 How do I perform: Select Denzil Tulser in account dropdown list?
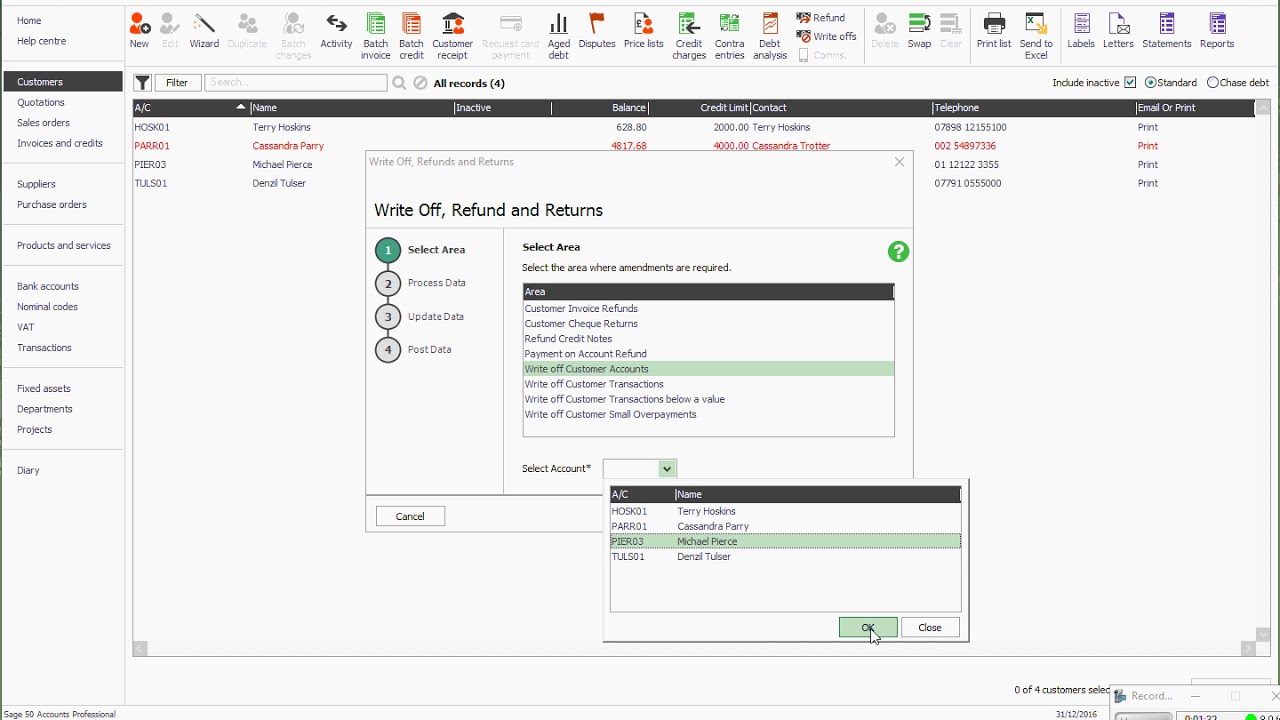[785, 557]
